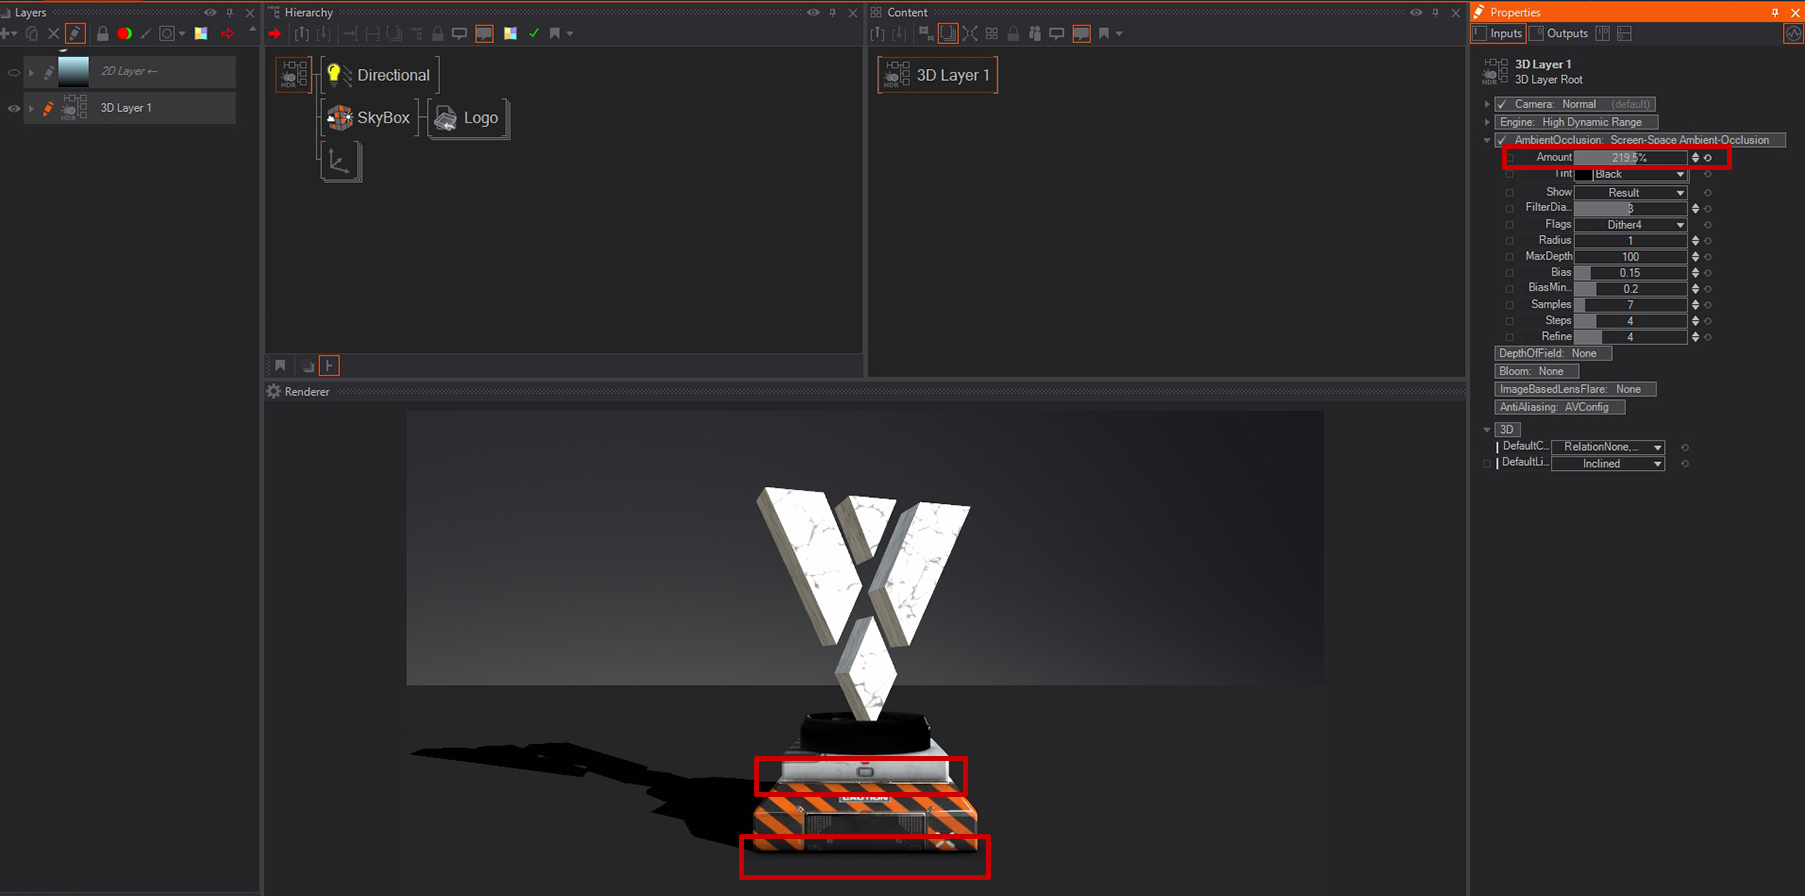The width and height of the screenshot is (1805, 896).
Task: Click the Amount slider showing 219.5%
Action: coord(1630,157)
